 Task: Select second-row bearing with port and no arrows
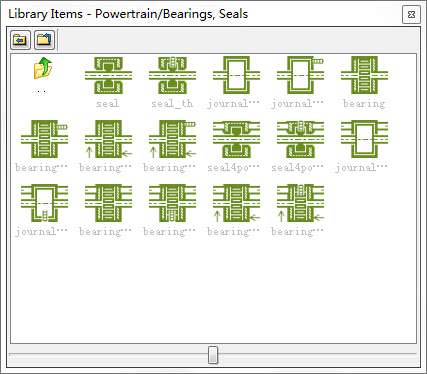pos(44,139)
